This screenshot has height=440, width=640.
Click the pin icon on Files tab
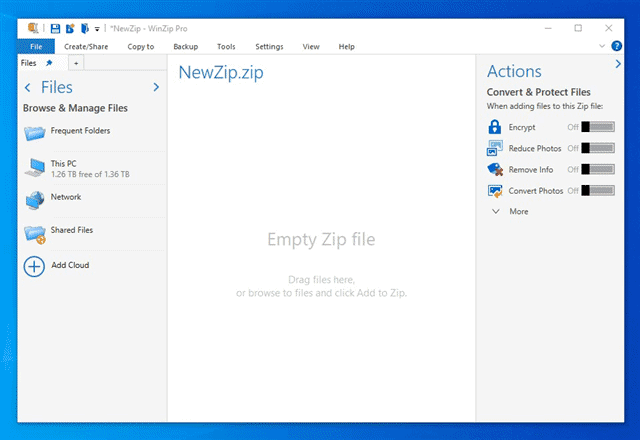pyautogui.click(x=49, y=63)
